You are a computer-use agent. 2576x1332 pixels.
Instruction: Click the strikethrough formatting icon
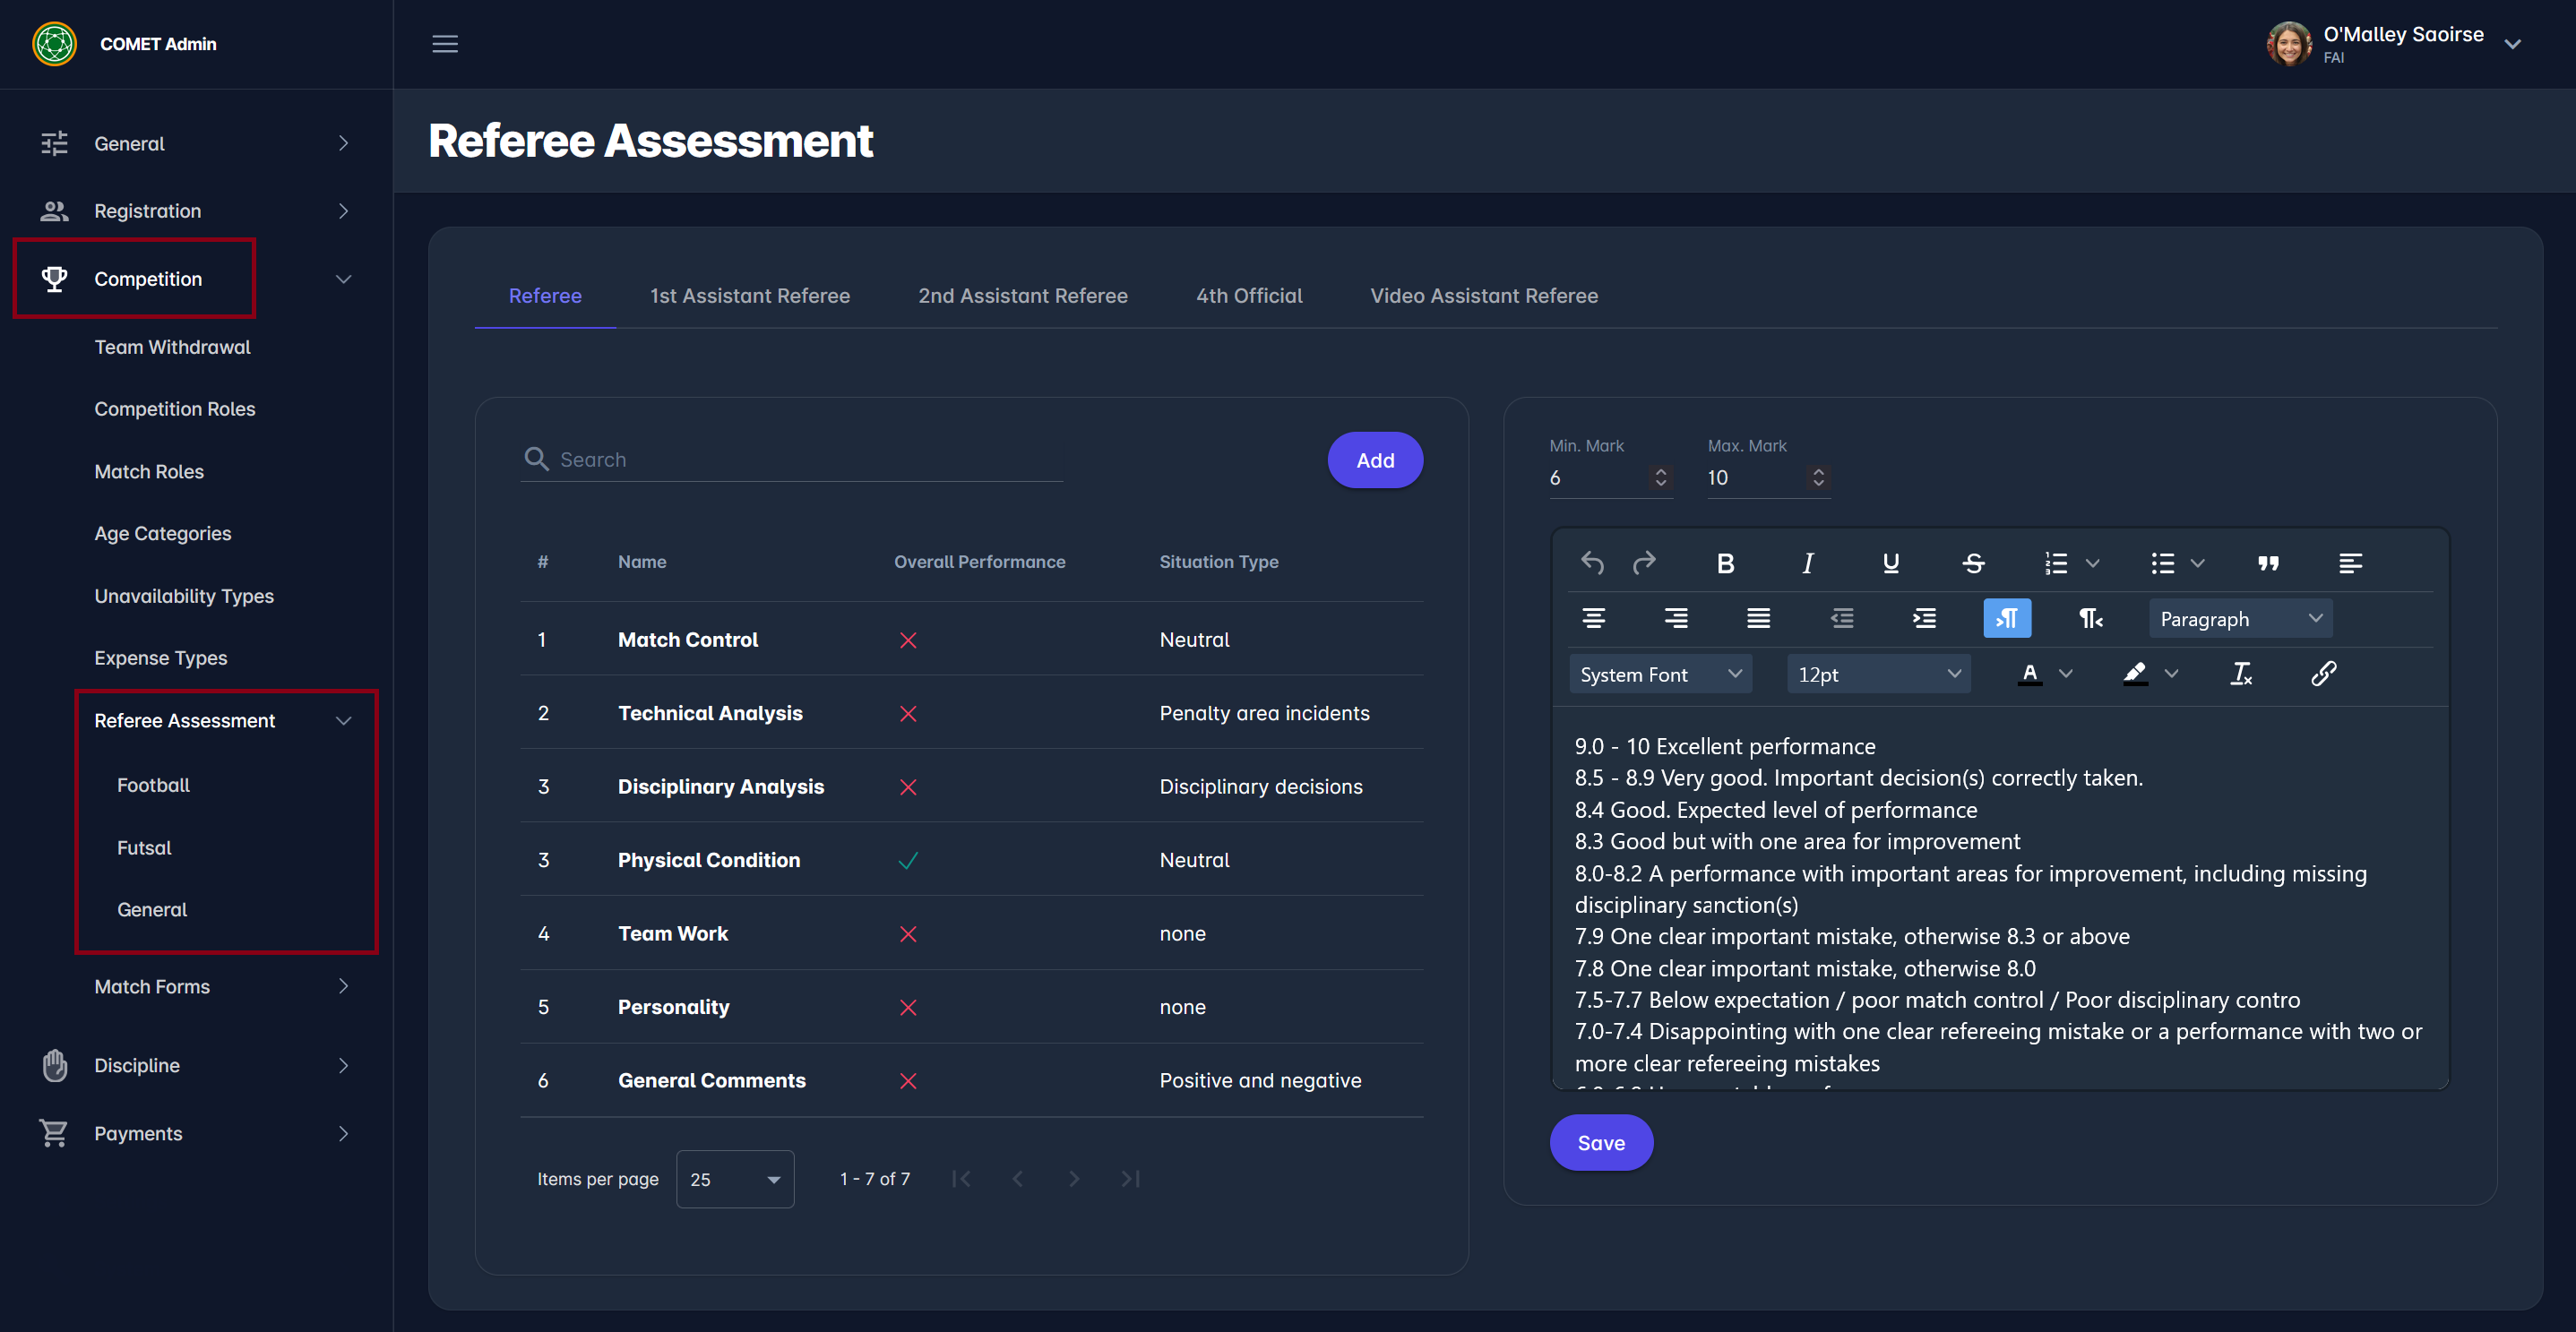tap(1973, 564)
